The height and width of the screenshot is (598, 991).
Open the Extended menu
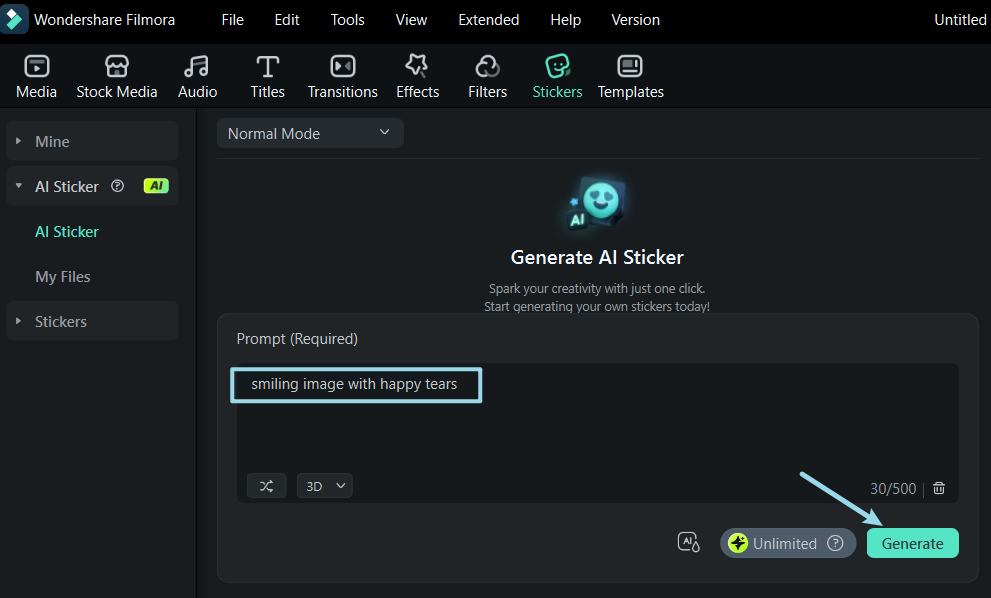489,20
